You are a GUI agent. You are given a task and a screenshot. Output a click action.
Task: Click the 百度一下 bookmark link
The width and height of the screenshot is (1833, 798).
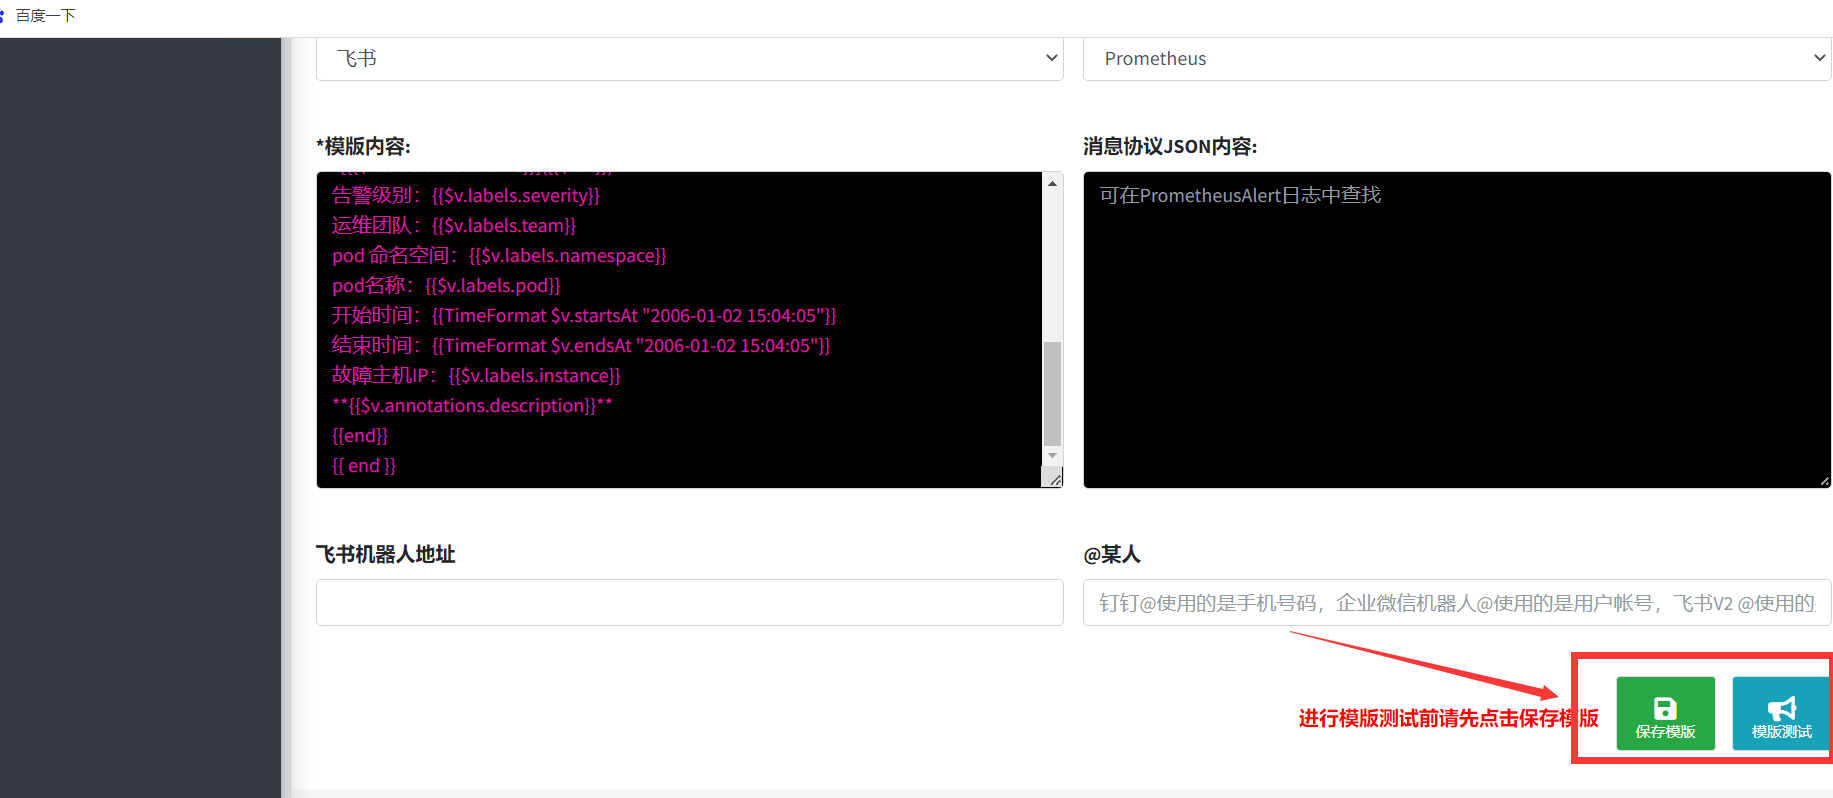(45, 16)
